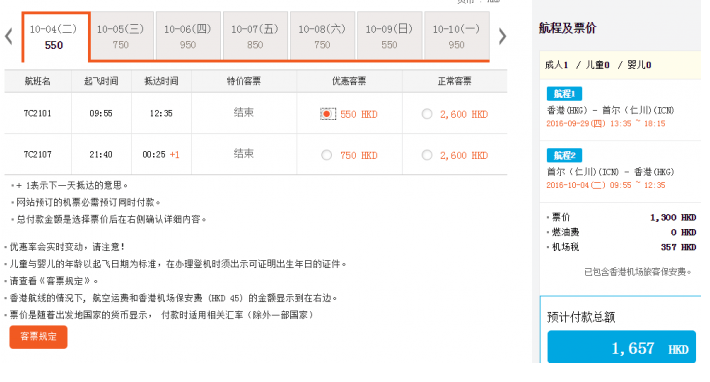Click departure time 09:55 in flight table

tap(101, 113)
